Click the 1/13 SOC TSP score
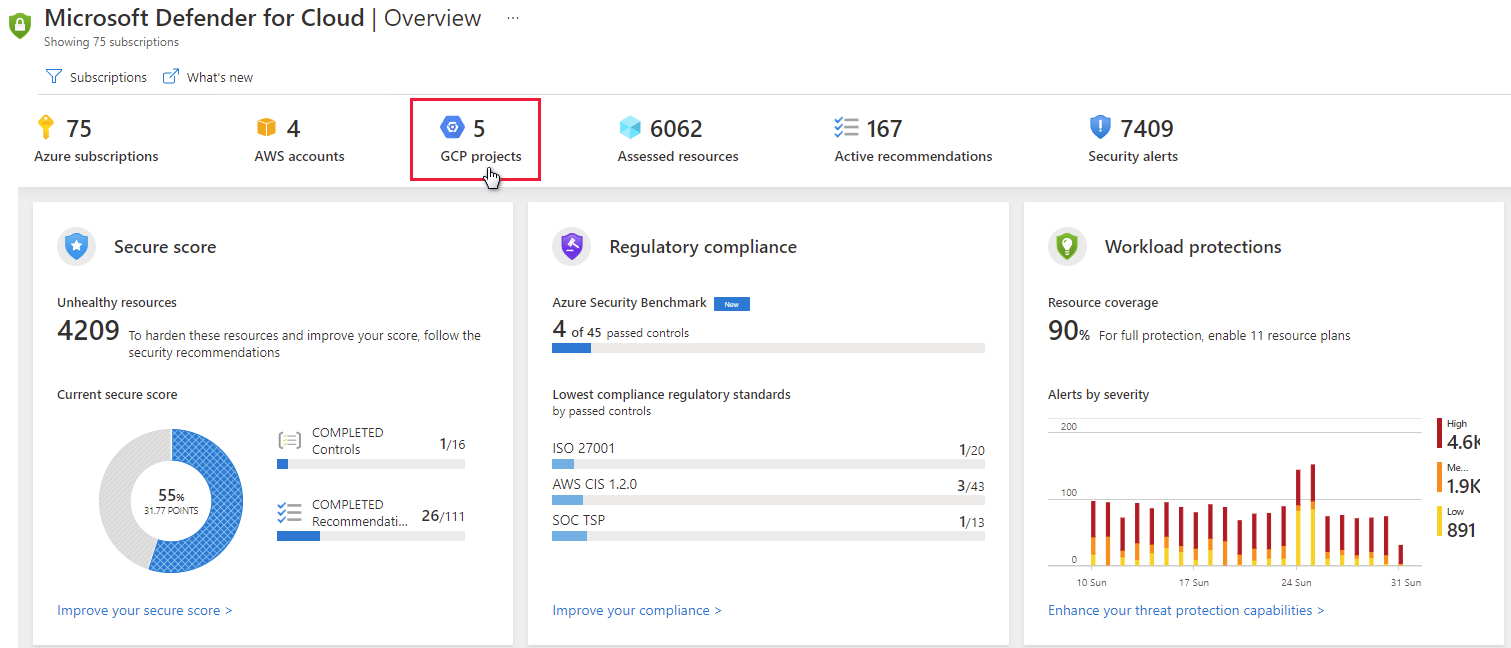The image size is (1511, 648). (x=972, y=522)
